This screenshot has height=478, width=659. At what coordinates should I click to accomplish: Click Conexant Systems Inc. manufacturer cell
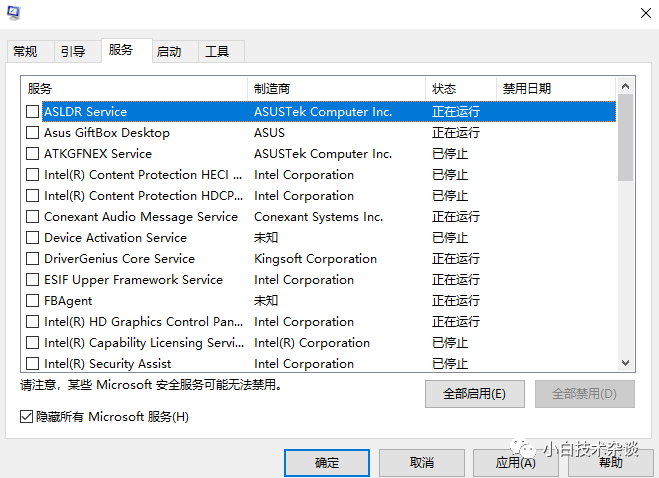318,217
